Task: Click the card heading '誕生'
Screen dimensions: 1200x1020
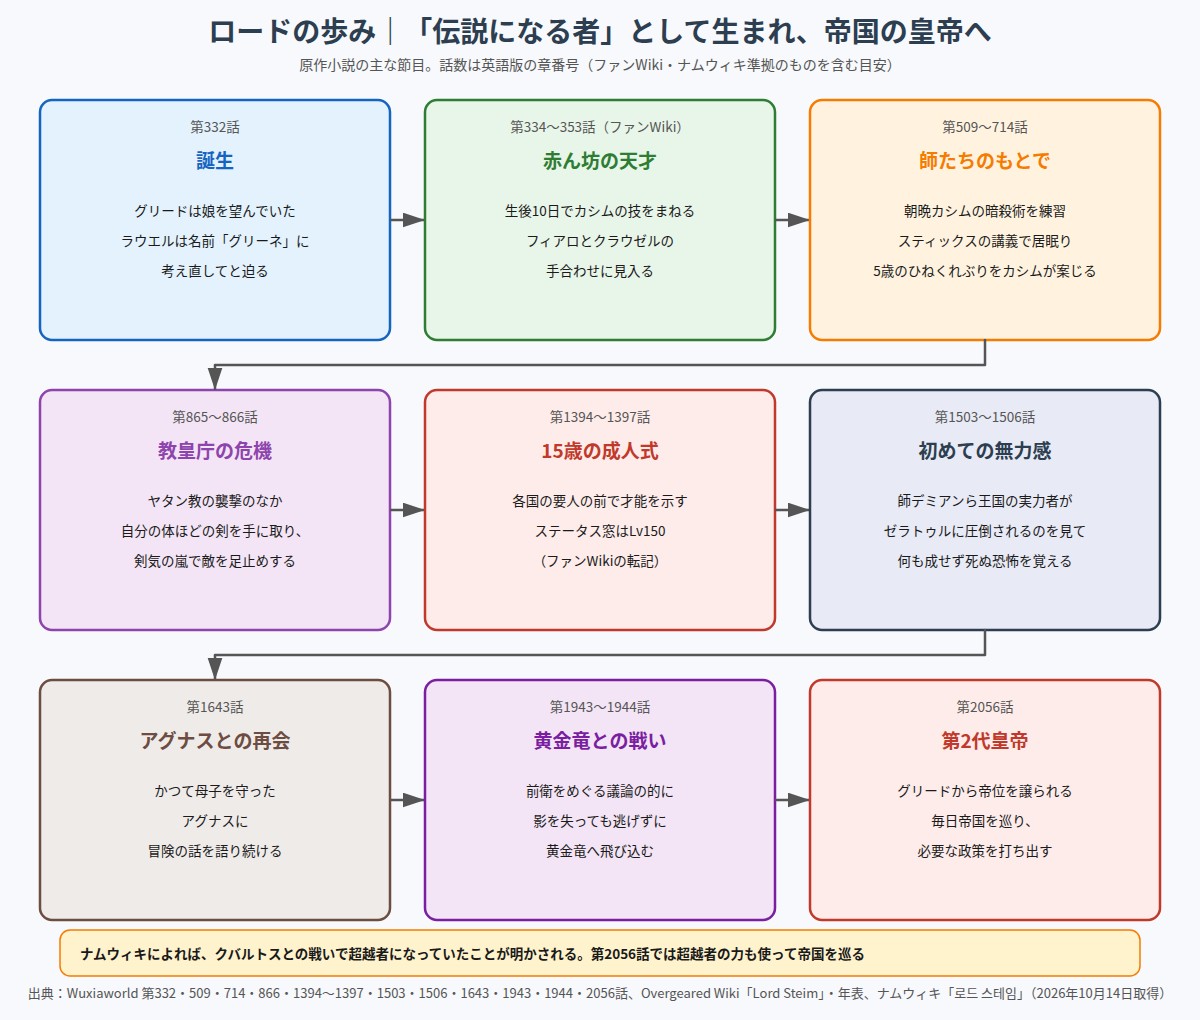Action: (x=215, y=161)
